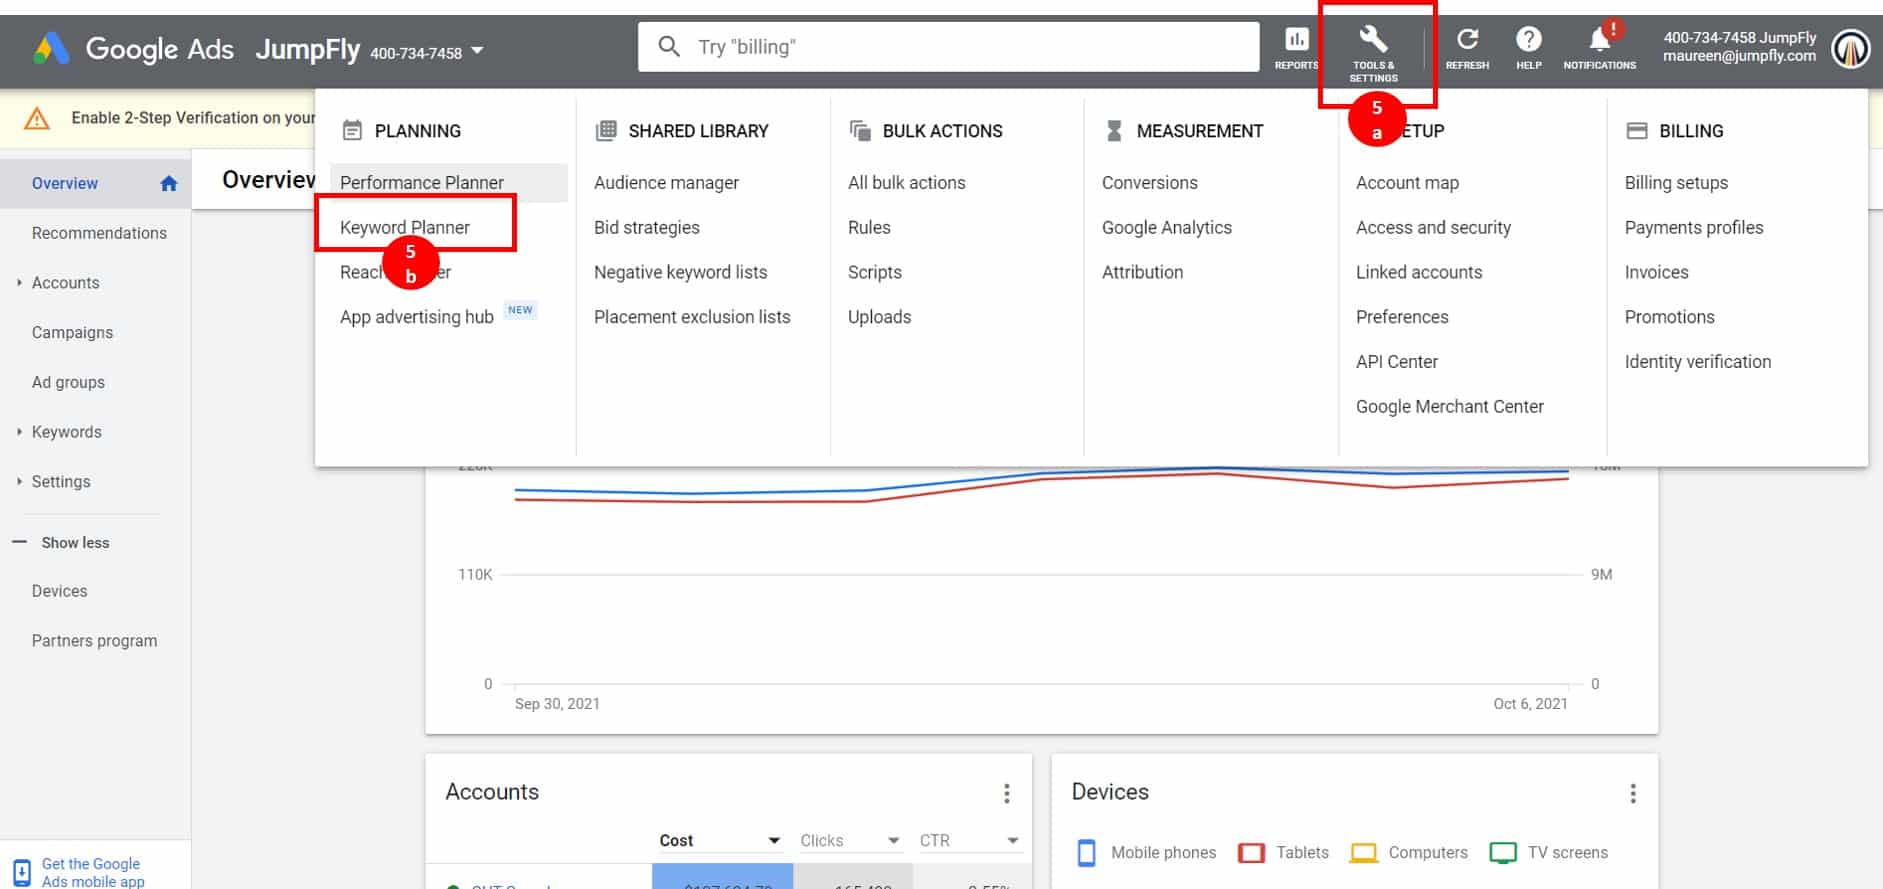Screen dimensions: 1883x889
Task: Open the Clicks column dropdown
Action: pyautogui.click(x=893, y=841)
